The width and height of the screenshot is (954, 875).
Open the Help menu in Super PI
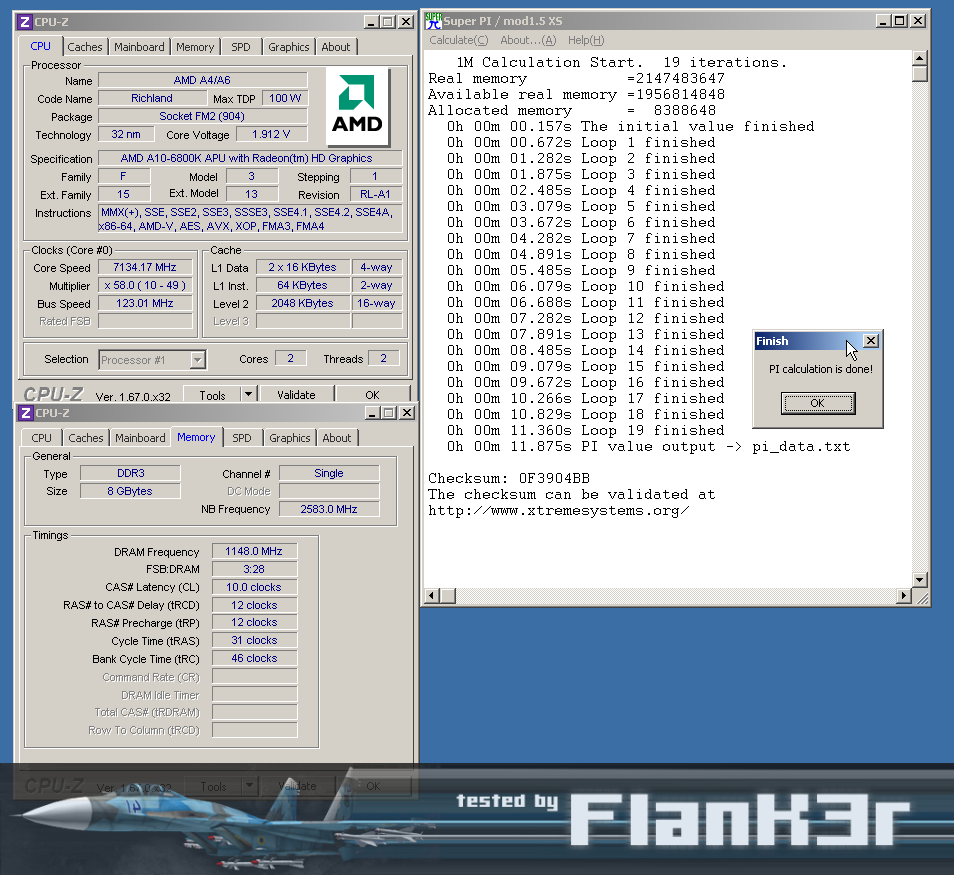586,40
